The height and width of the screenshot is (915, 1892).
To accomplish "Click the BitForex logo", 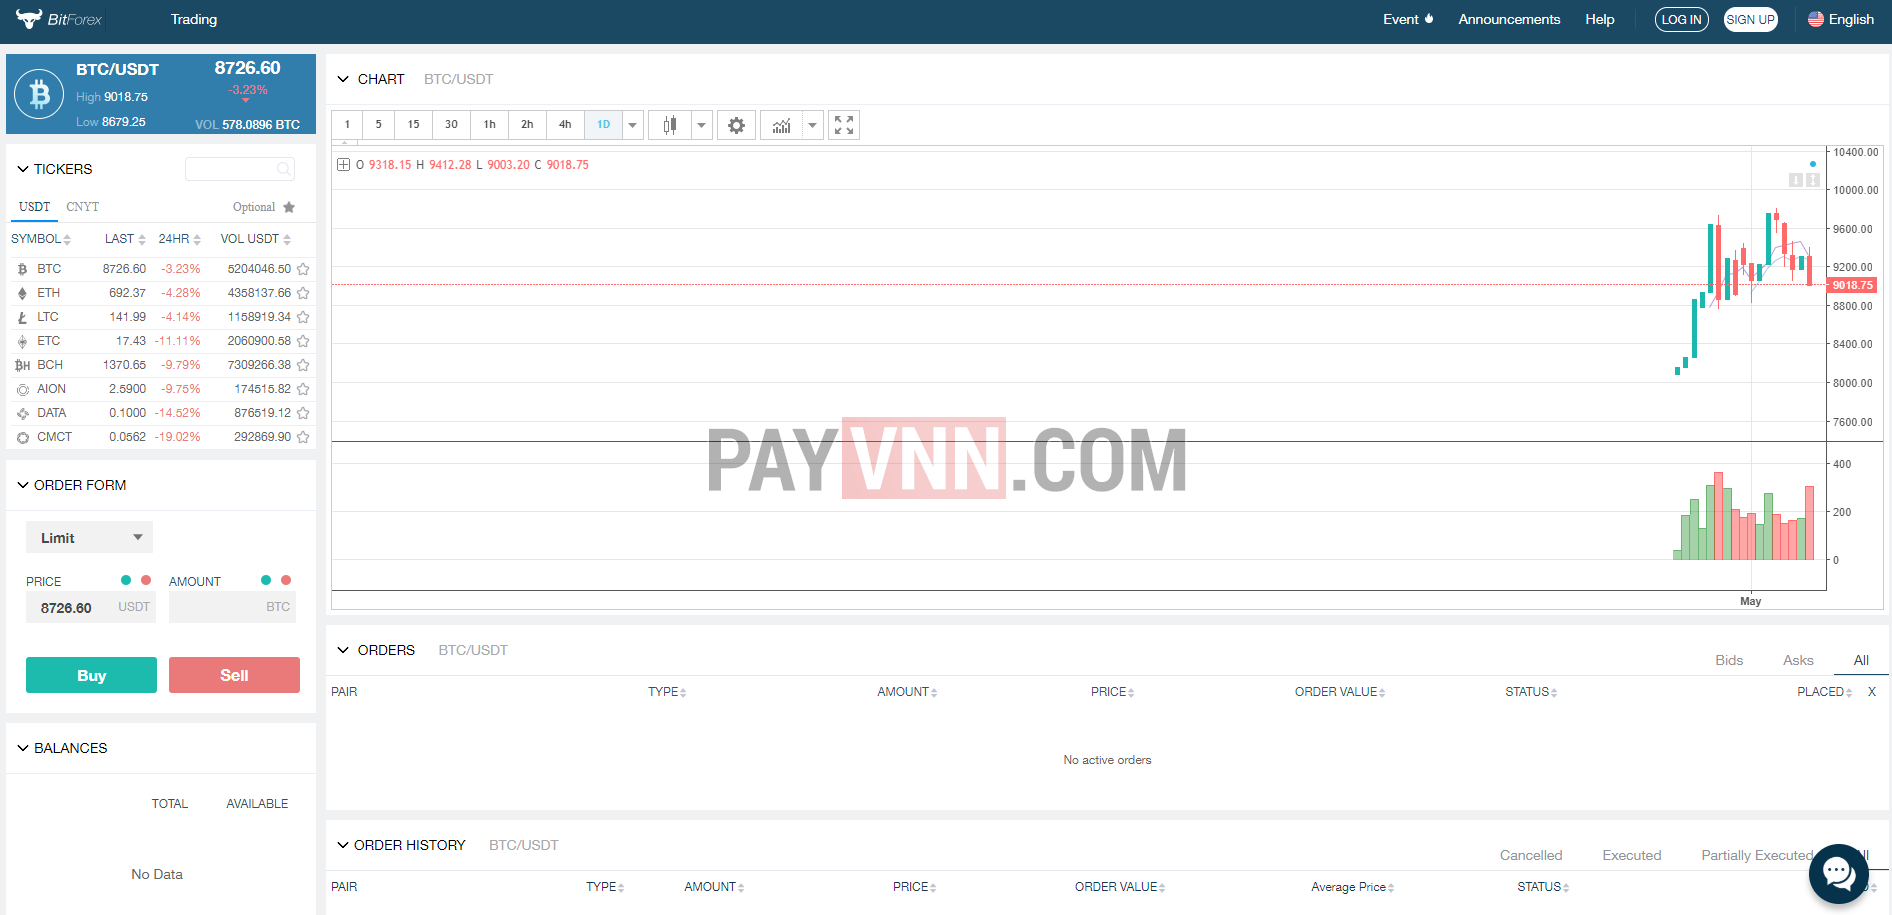I will tap(59, 19).
